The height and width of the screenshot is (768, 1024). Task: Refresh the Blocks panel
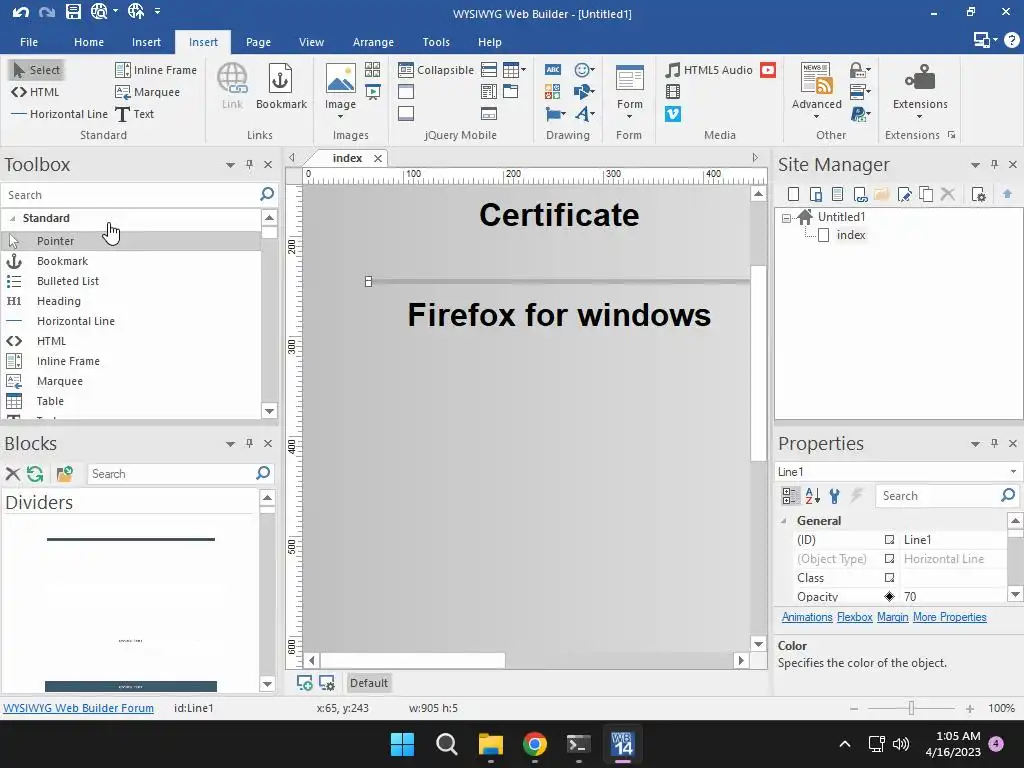point(35,473)
